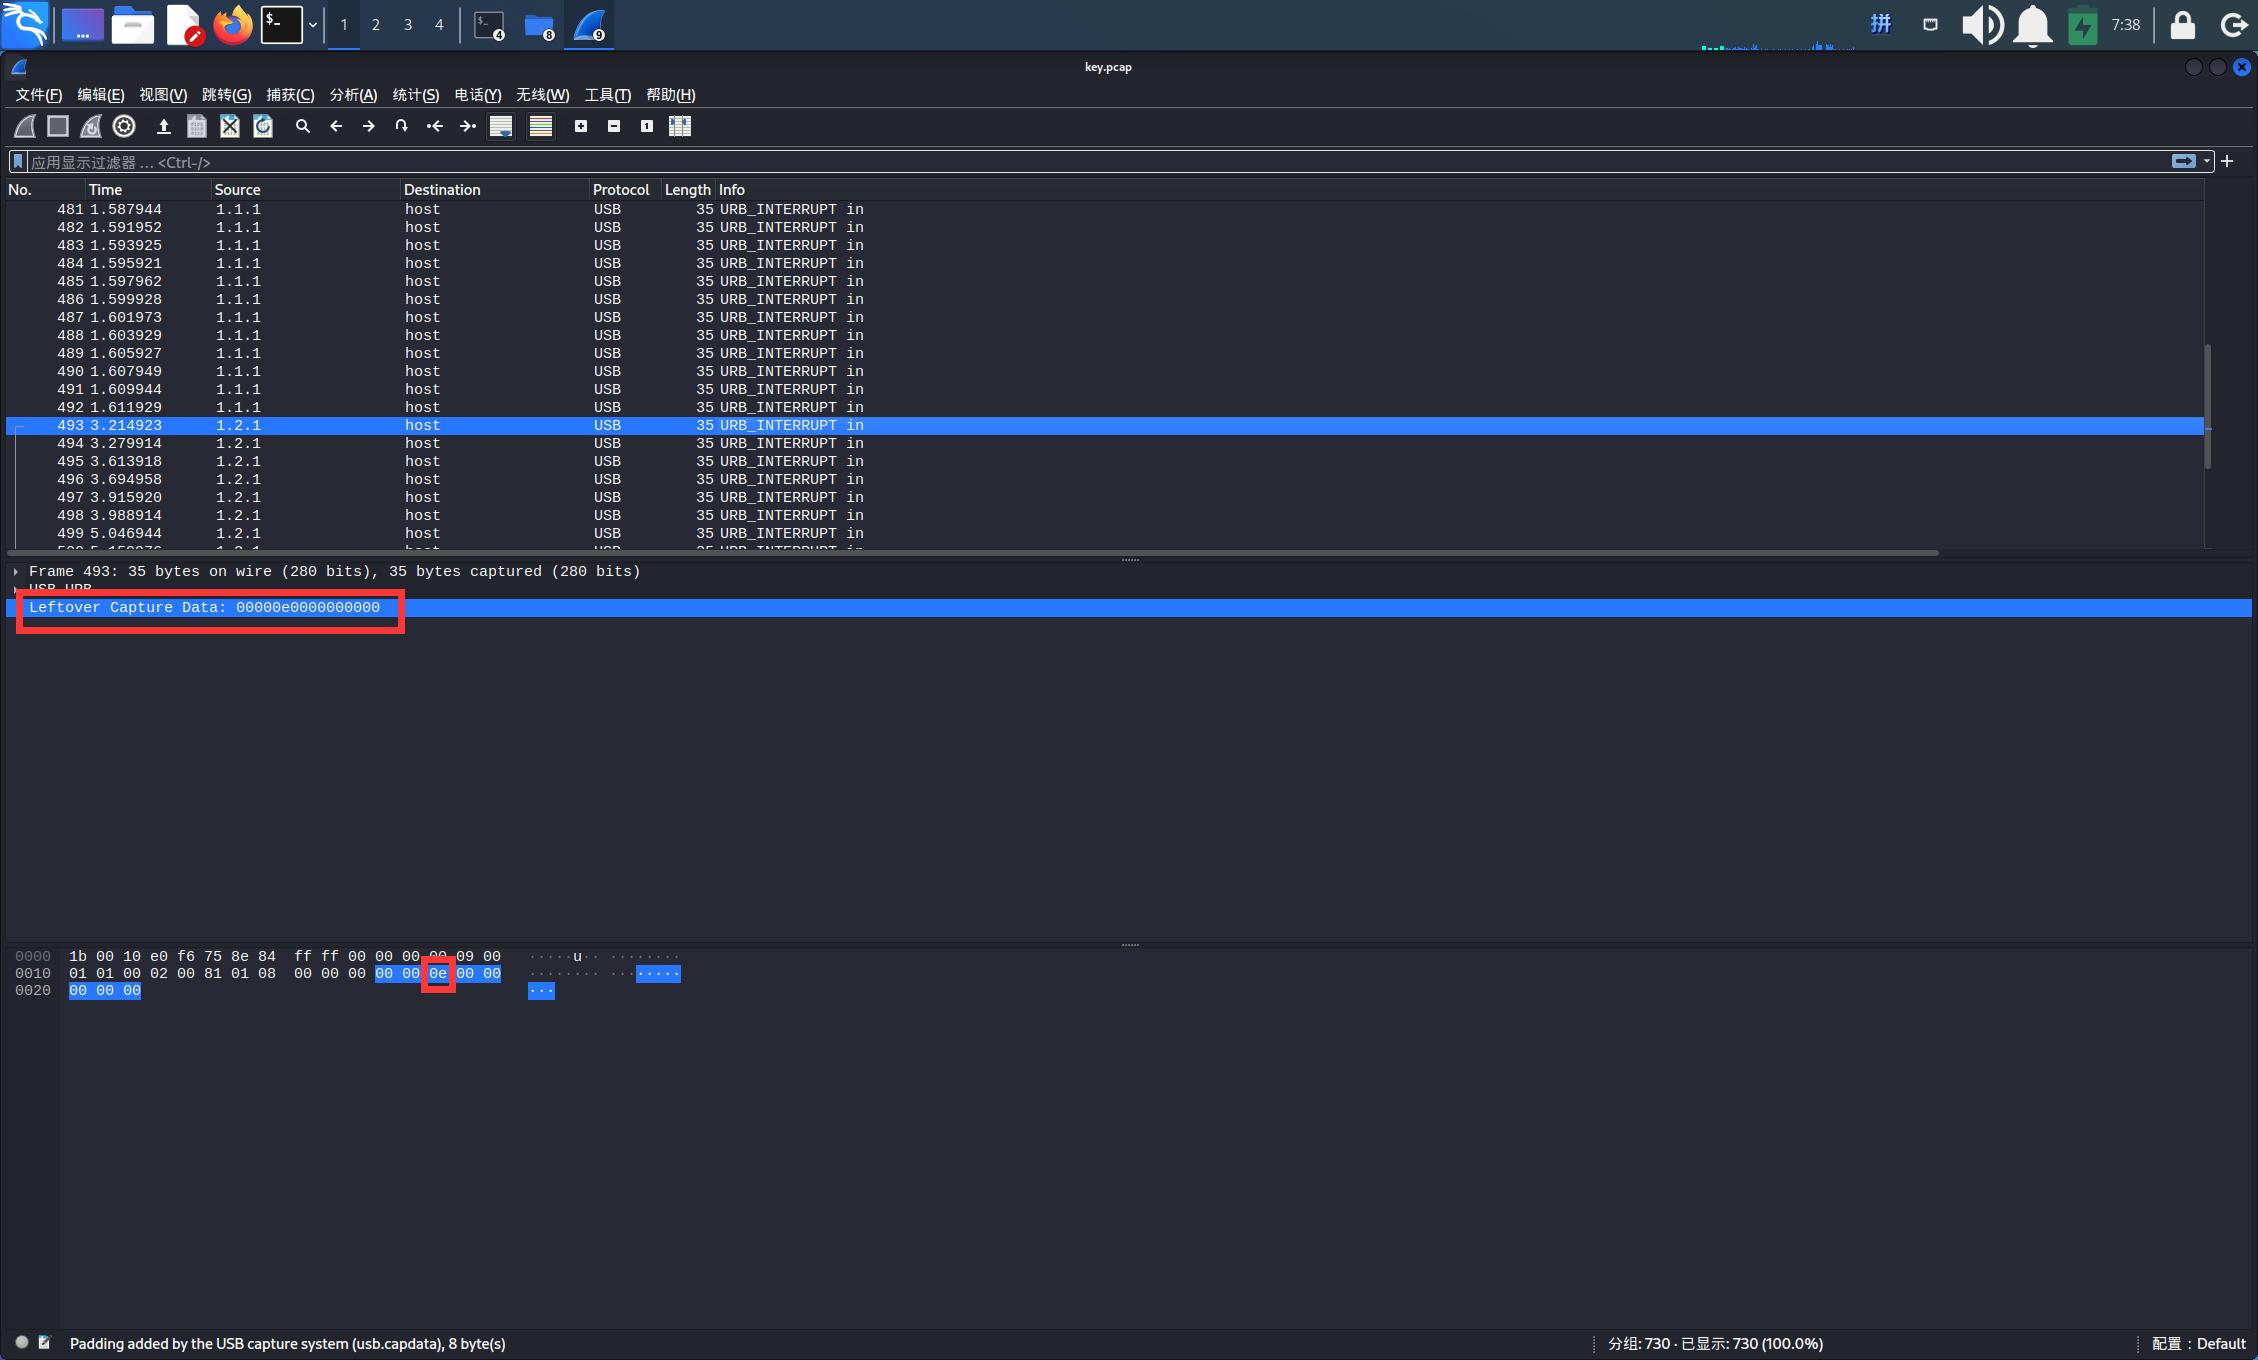Open the Kali applications menu
The width and height of the screenshot is (2258, 1360).
25,25
